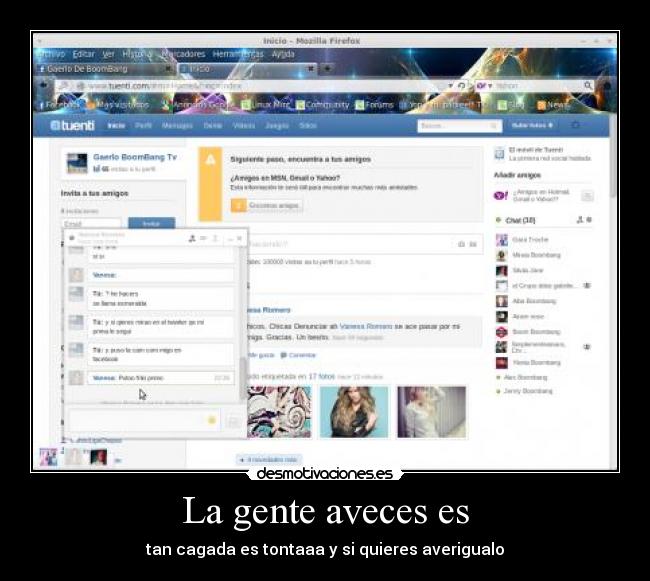Minimize the open chat window
The image size is (650, 581).
[x=230, y=238]
